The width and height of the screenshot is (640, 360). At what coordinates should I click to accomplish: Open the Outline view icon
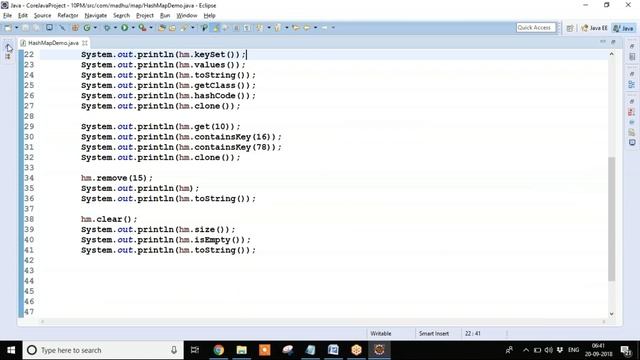pos(632,84)
